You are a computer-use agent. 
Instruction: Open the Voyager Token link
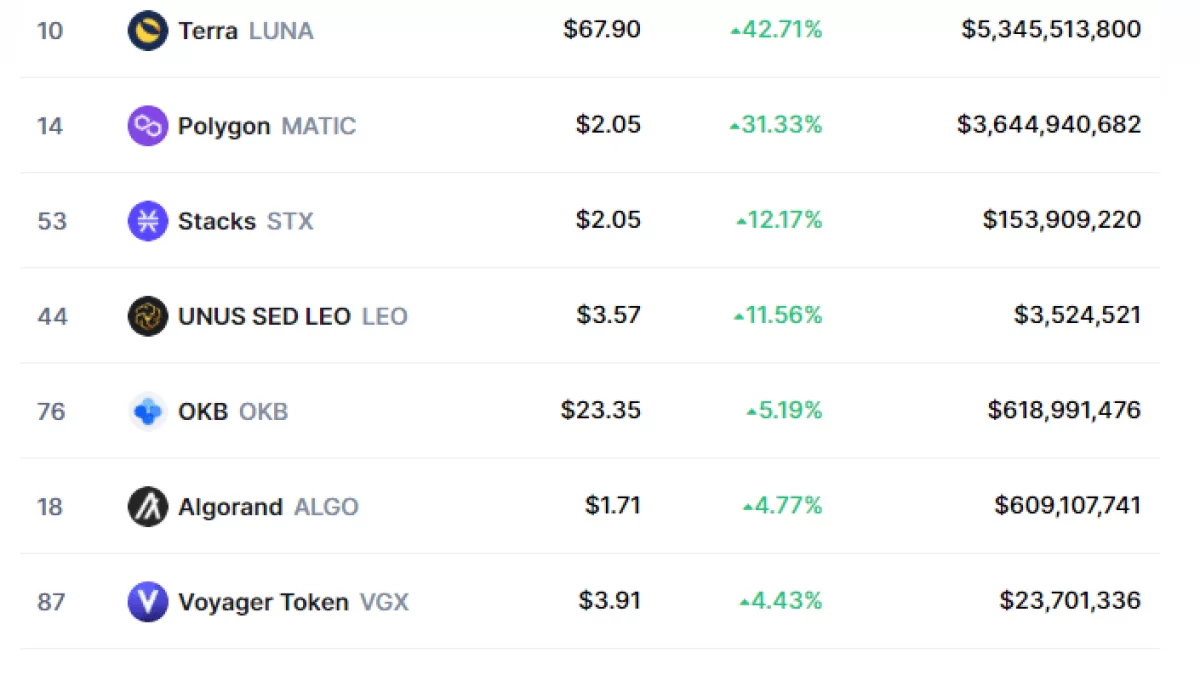[263, 602]
